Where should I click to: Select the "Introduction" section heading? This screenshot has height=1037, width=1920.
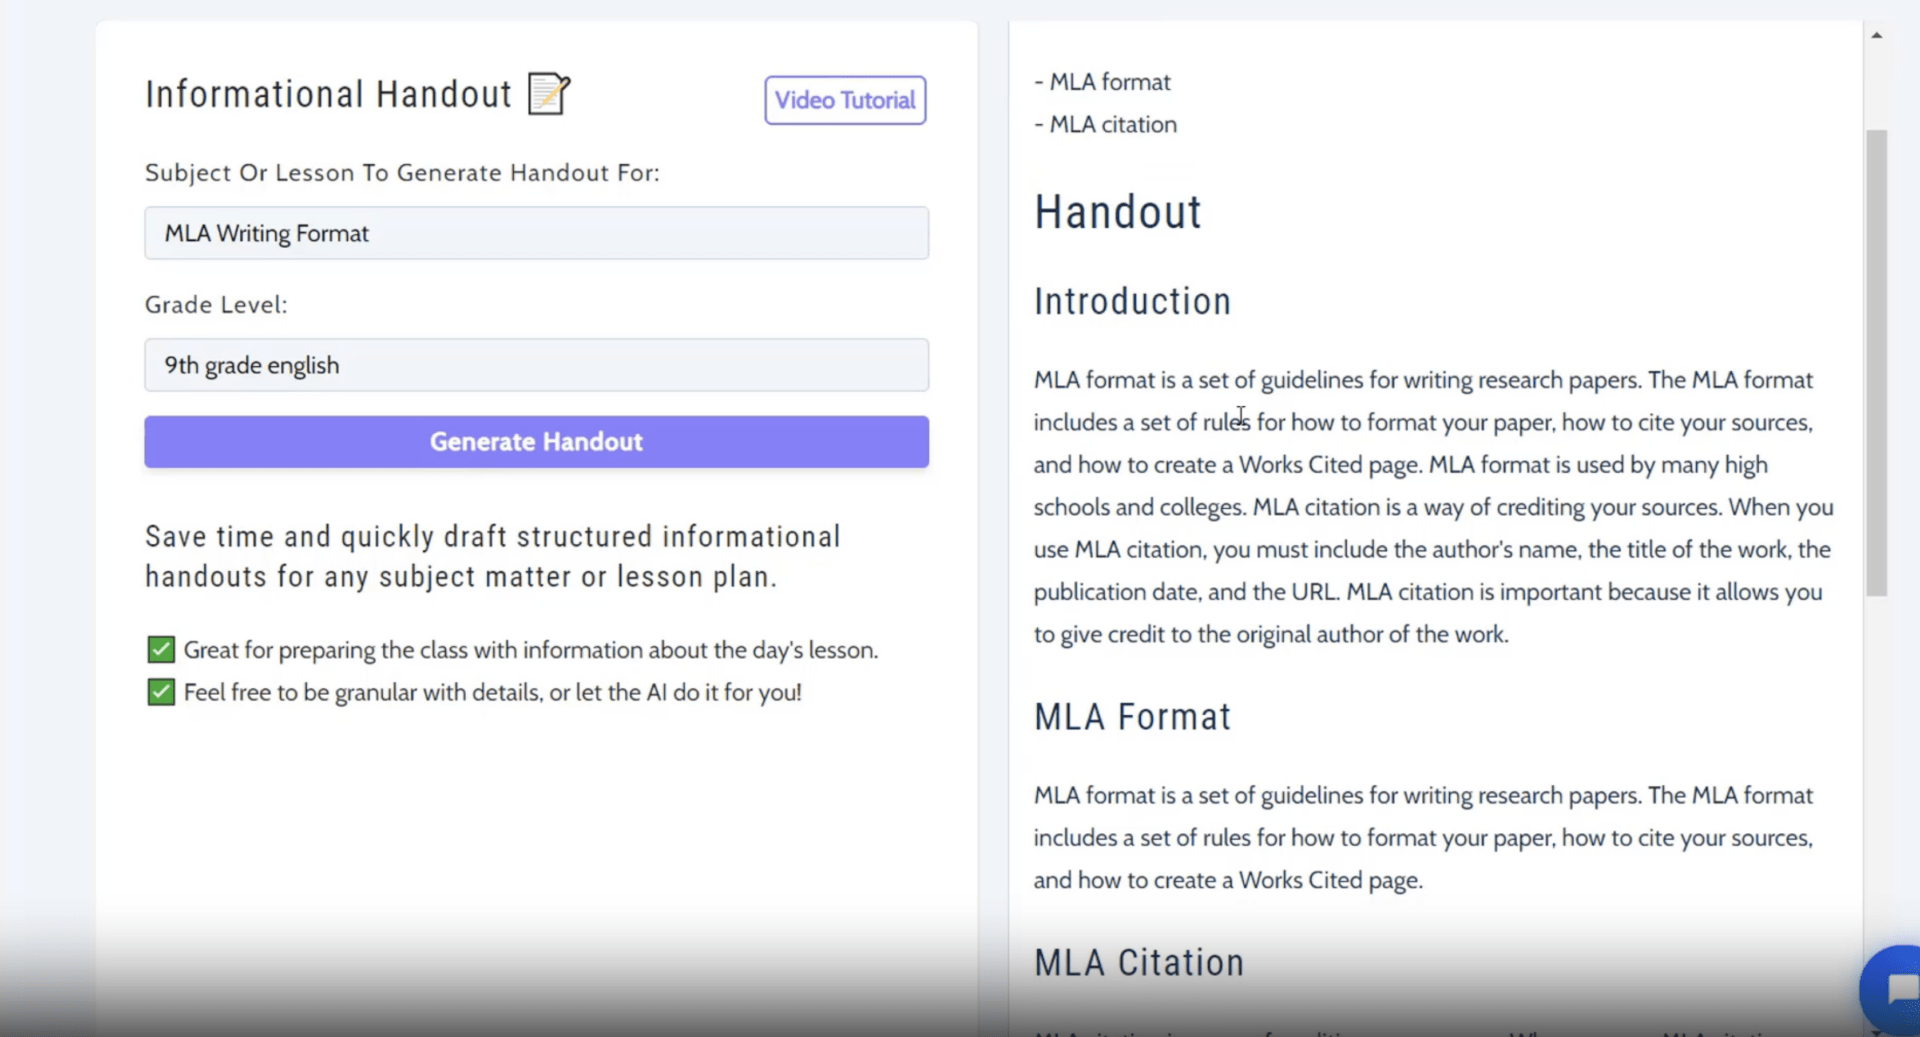click(1132, 302)
